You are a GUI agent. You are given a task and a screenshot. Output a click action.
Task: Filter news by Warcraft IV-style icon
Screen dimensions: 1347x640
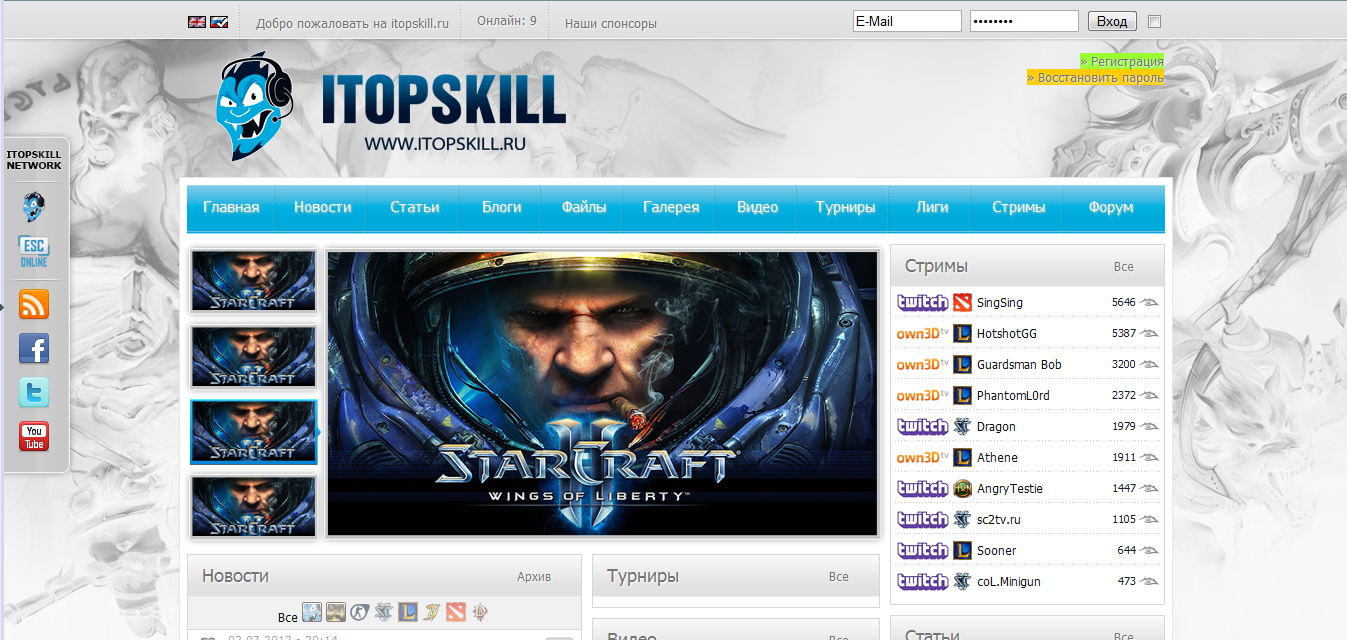(432, 612)
